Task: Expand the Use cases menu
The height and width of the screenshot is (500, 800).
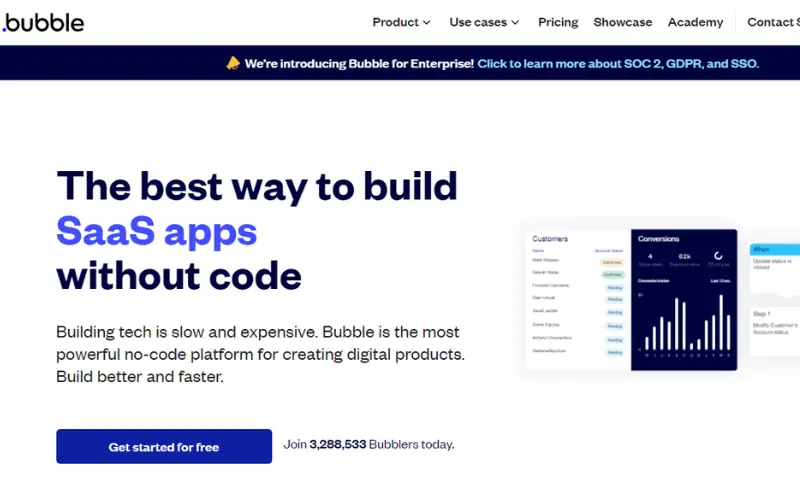Action: point(484,22)
